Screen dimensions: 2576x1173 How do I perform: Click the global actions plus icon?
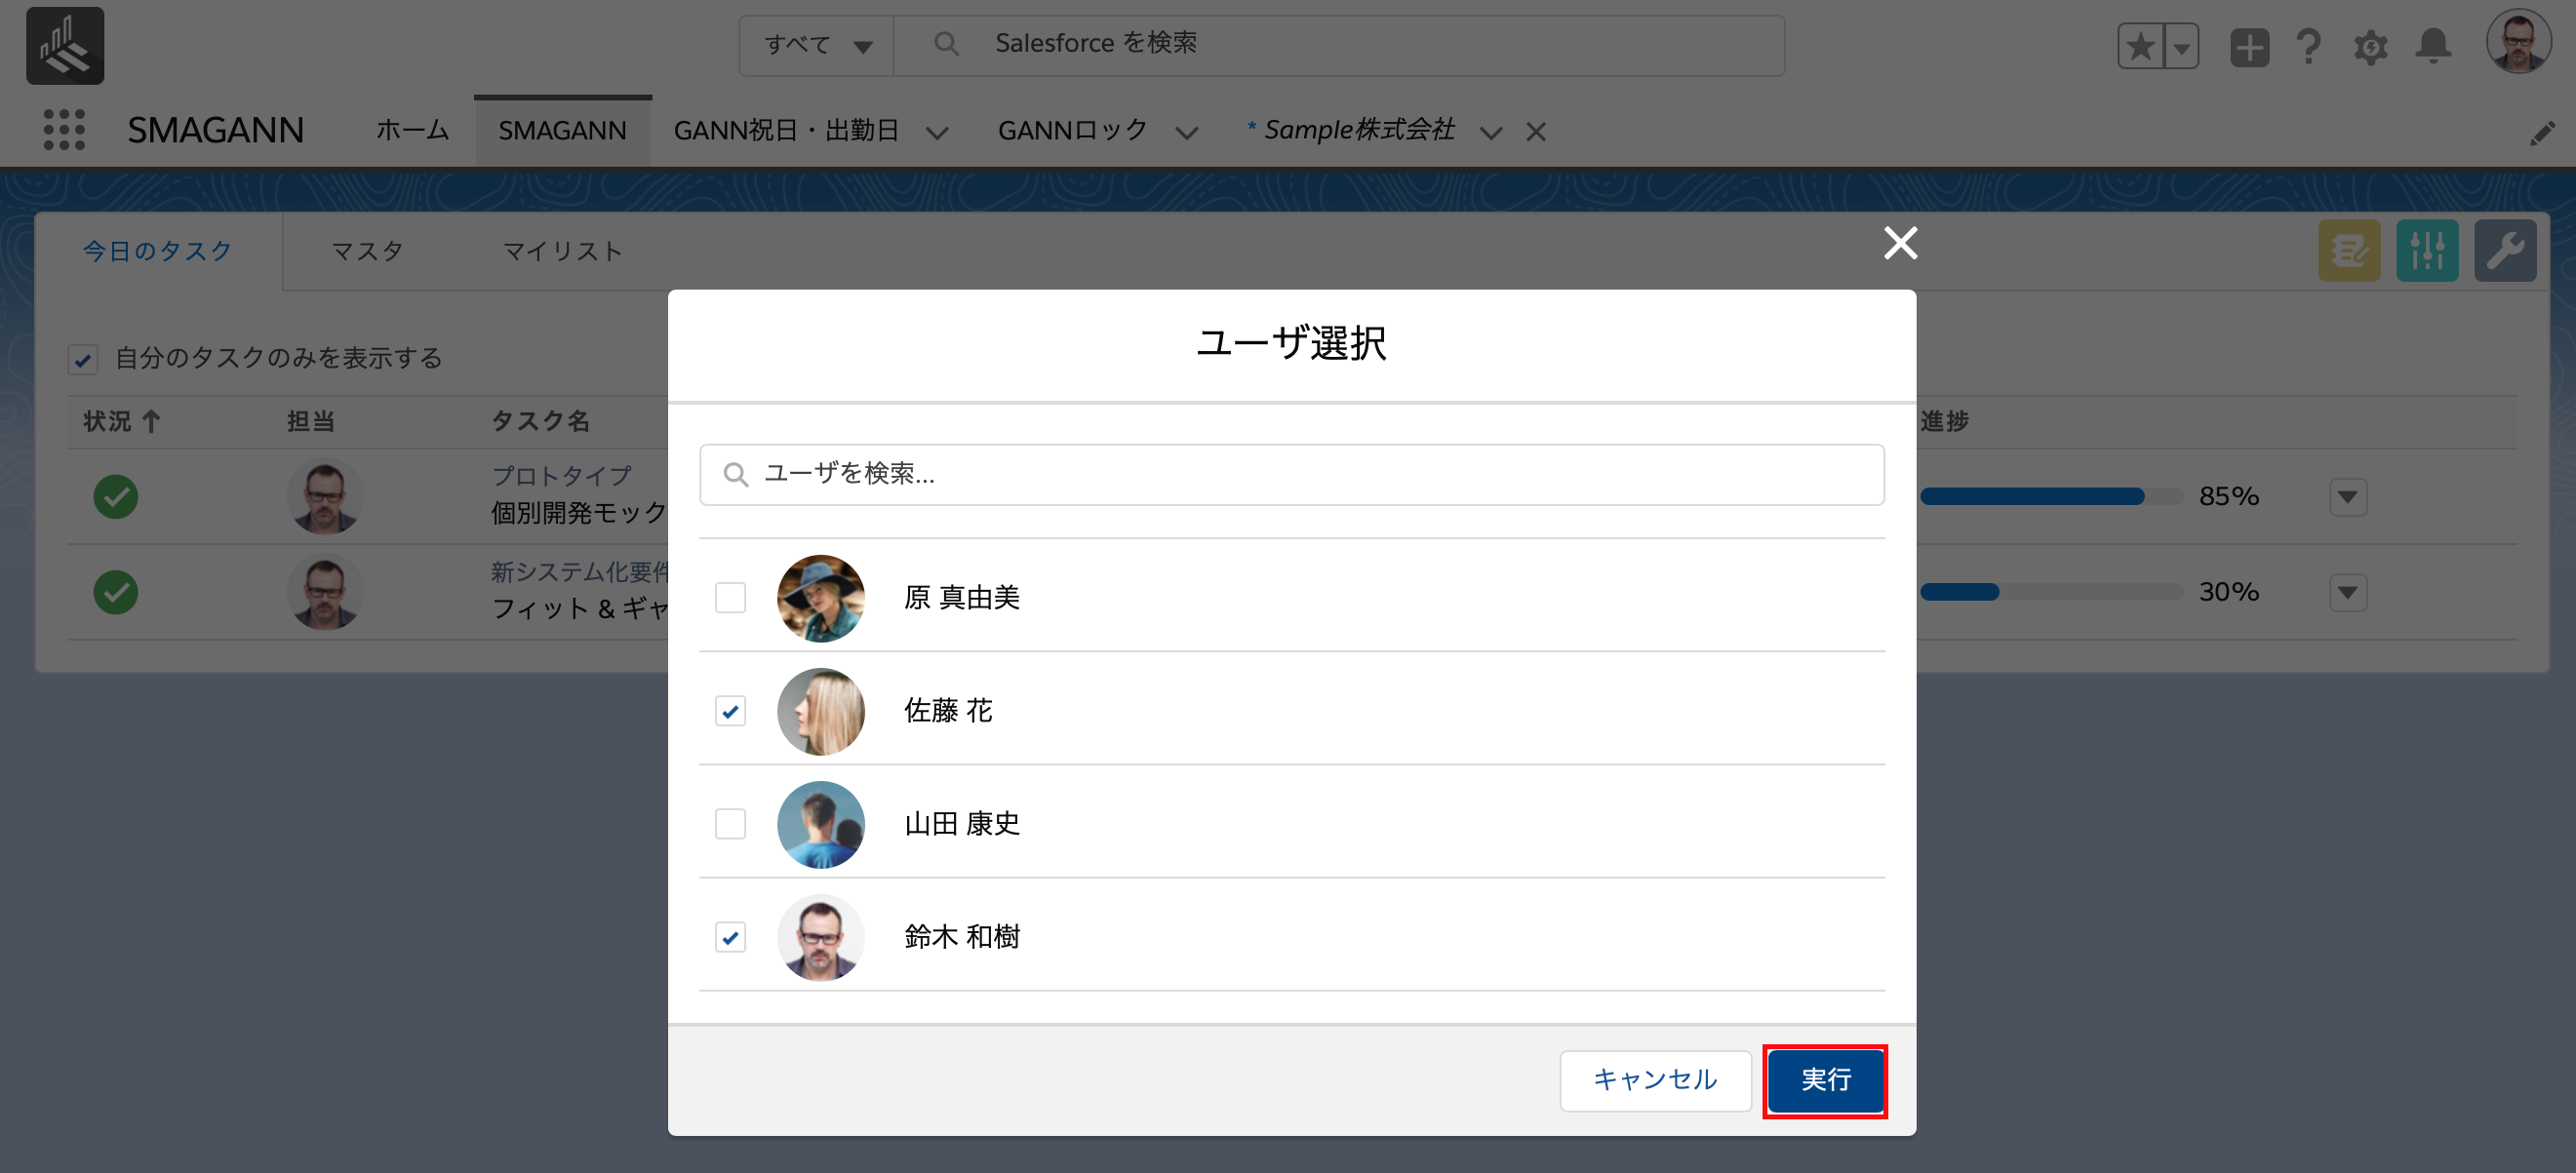(x=2249, y=46)
